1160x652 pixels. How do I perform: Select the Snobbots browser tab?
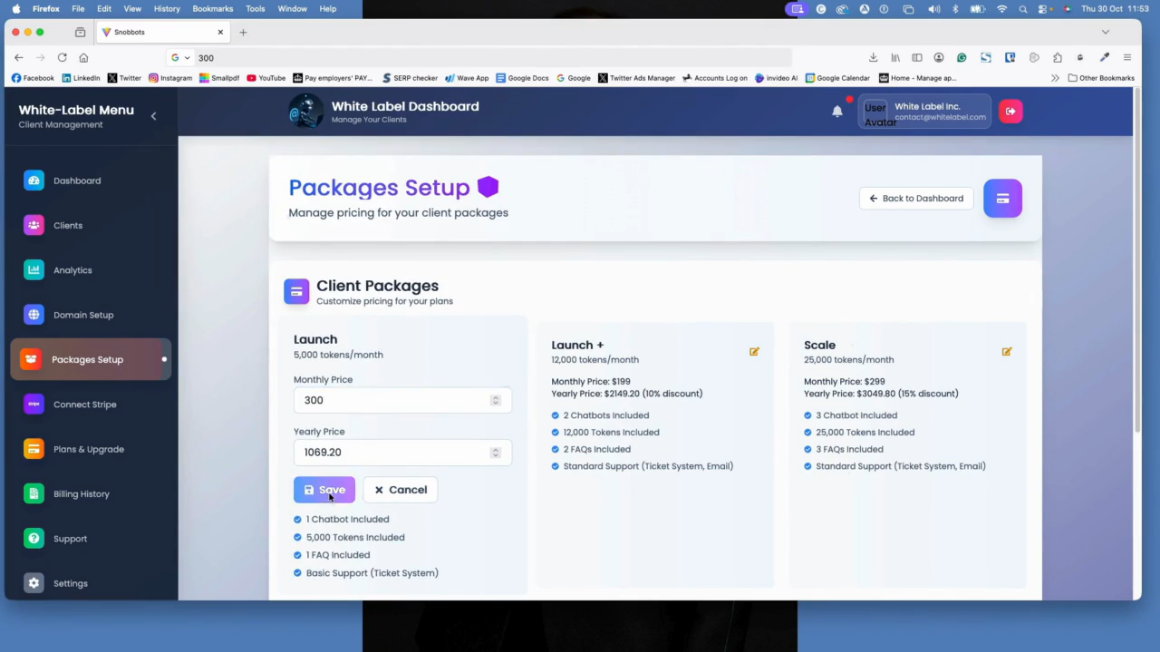pyautogui.click(x=162, y=33)
